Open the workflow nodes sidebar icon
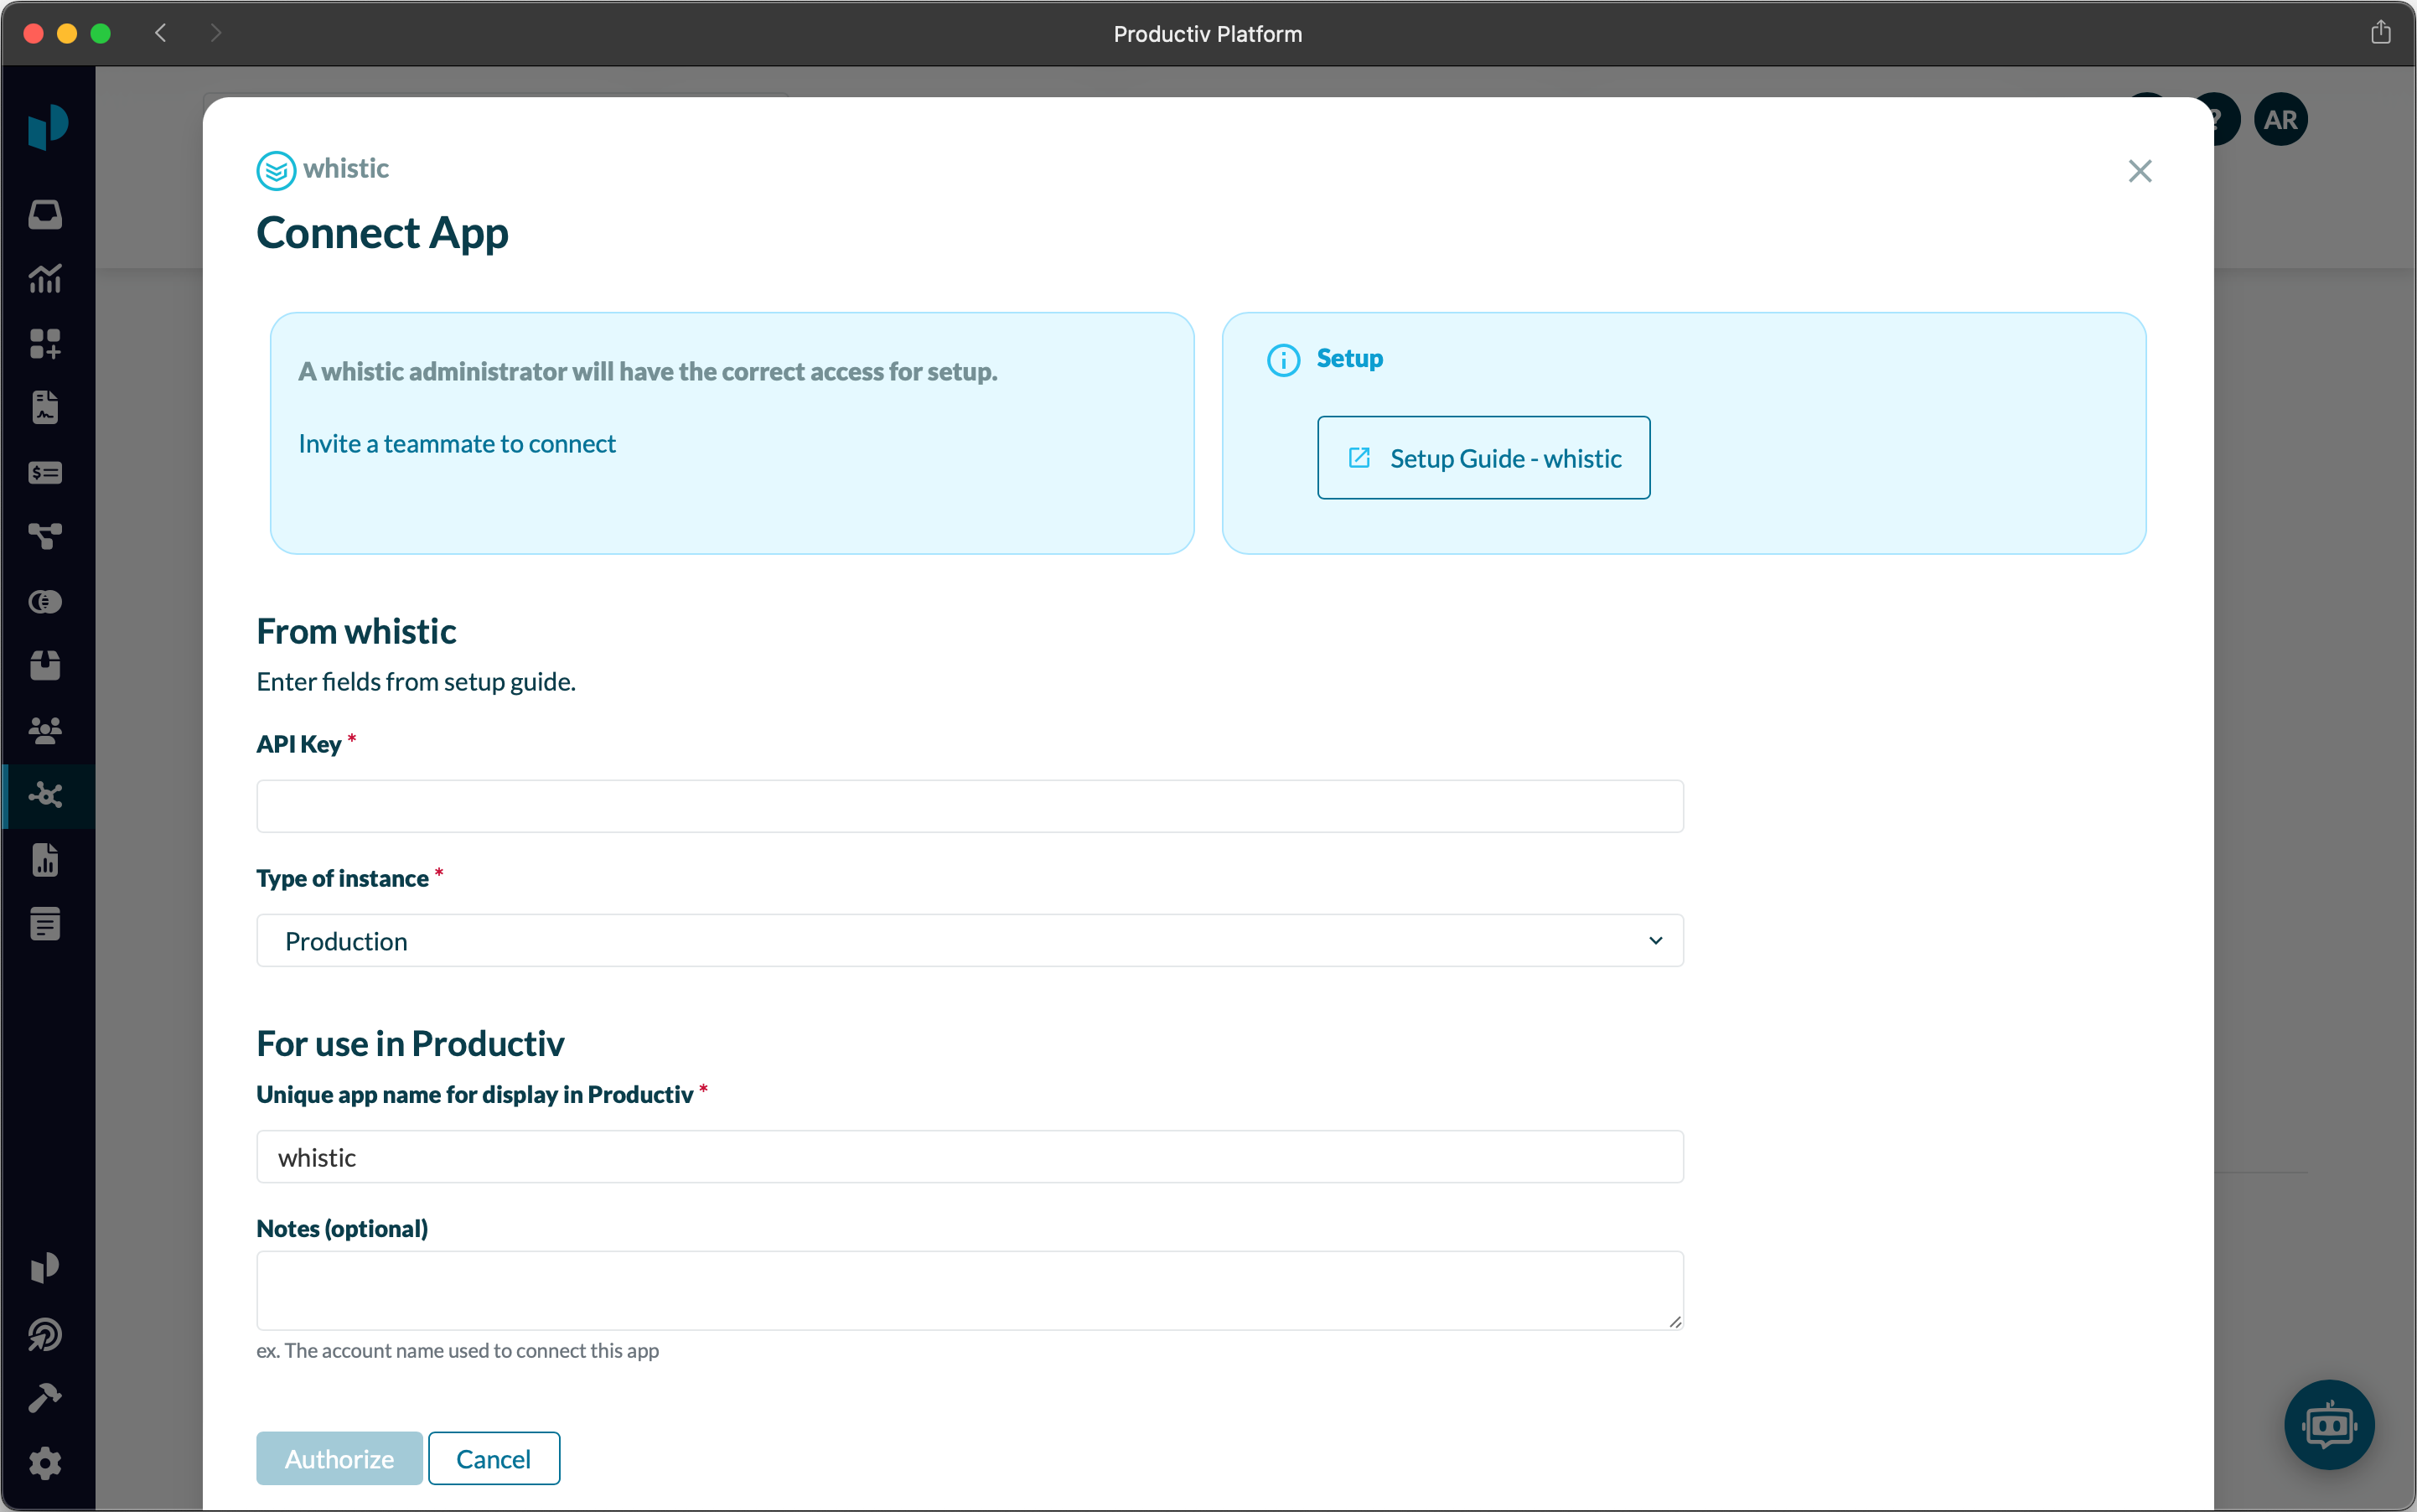This screenshot has height=1512, width=2417. pyautogui.click(x=45, y=537)
